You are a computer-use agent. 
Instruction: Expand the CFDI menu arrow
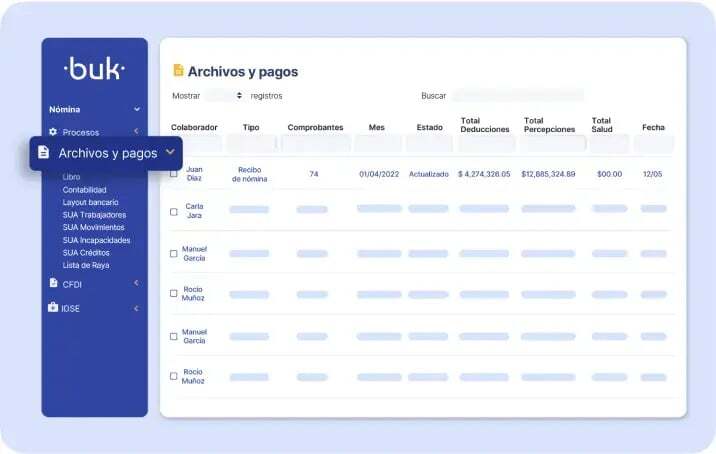pyautogui.click(x=136, y=283)
